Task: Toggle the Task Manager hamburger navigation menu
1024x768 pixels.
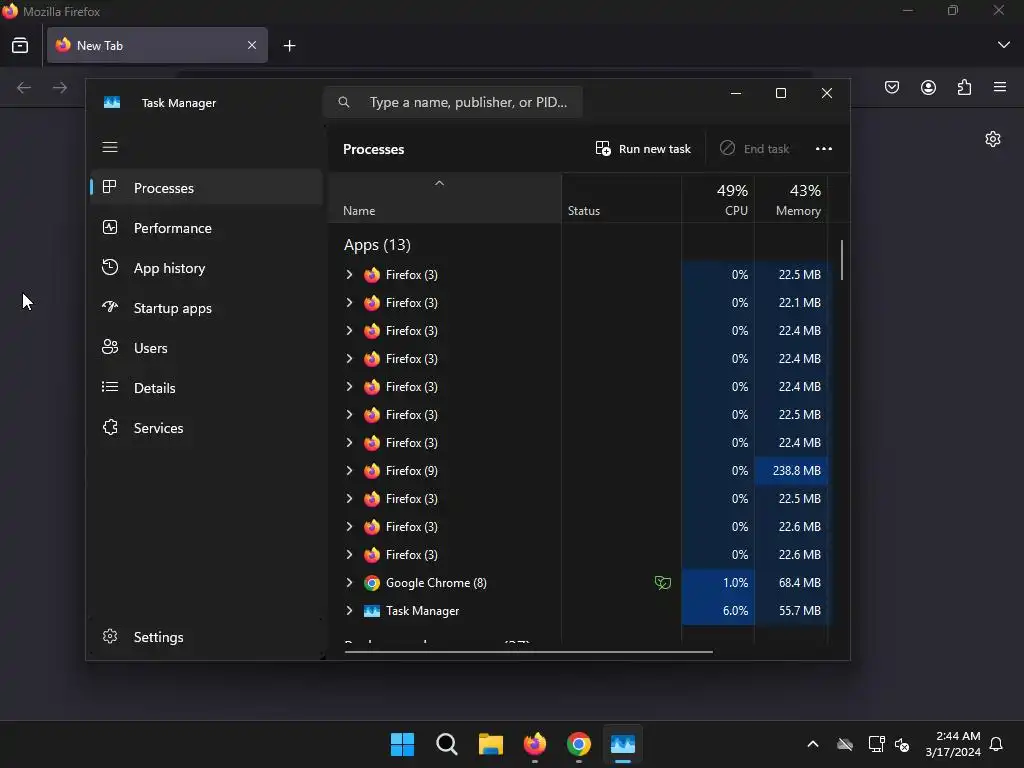Action: click(x=110, y=147)
